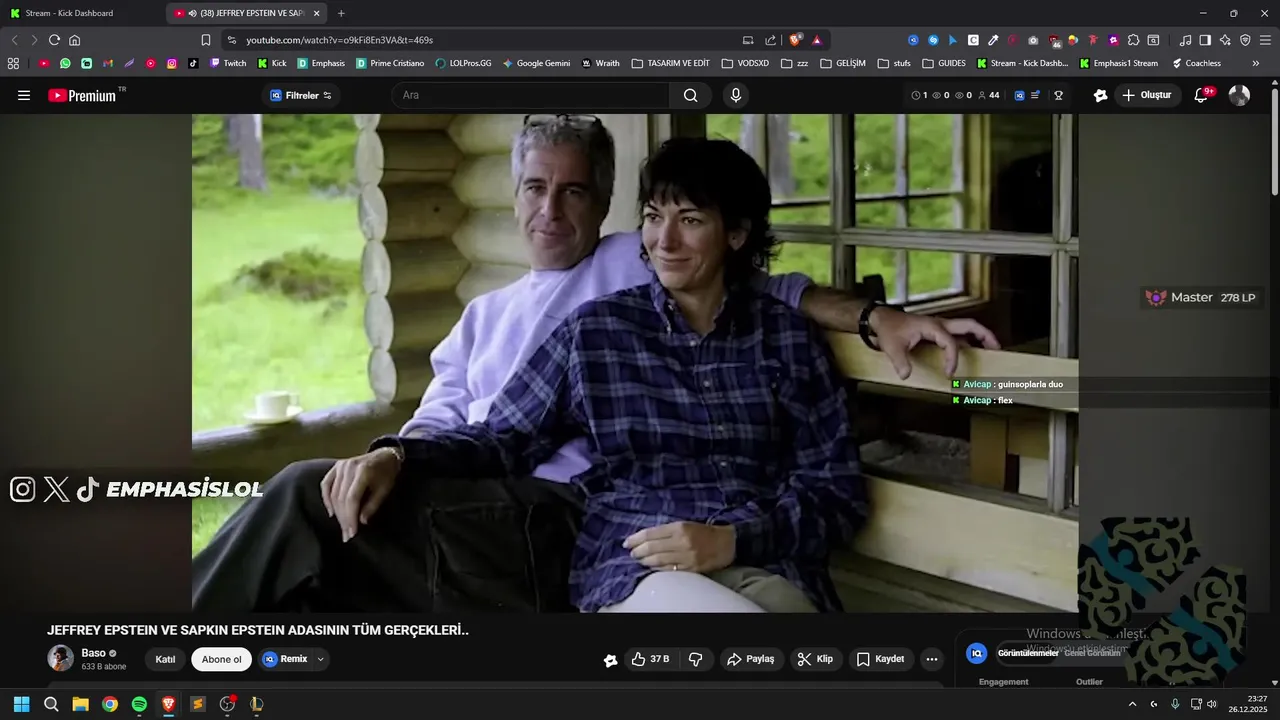Open browser main hamburger menu
This screenshot has height=720, width=1280.
pos(1265,40)
